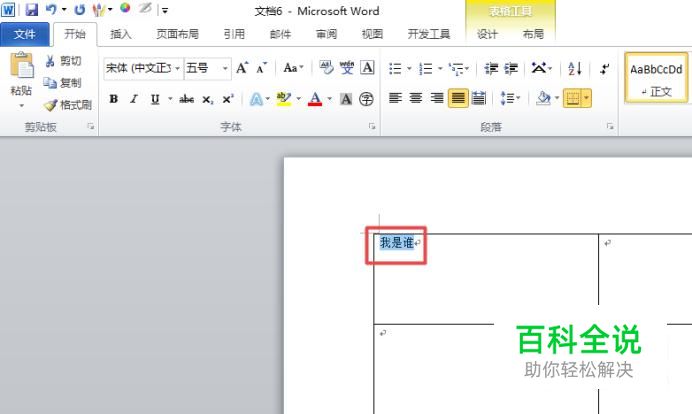Screen dimensions: 692x414
Task: Center the text alignment
Action: click(x=416, y=98)
